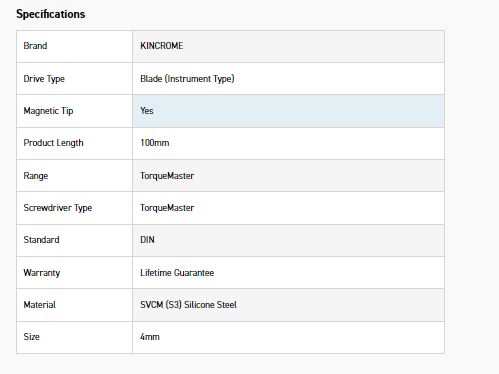Select the Screwdriver Type label

coord(58,208)
